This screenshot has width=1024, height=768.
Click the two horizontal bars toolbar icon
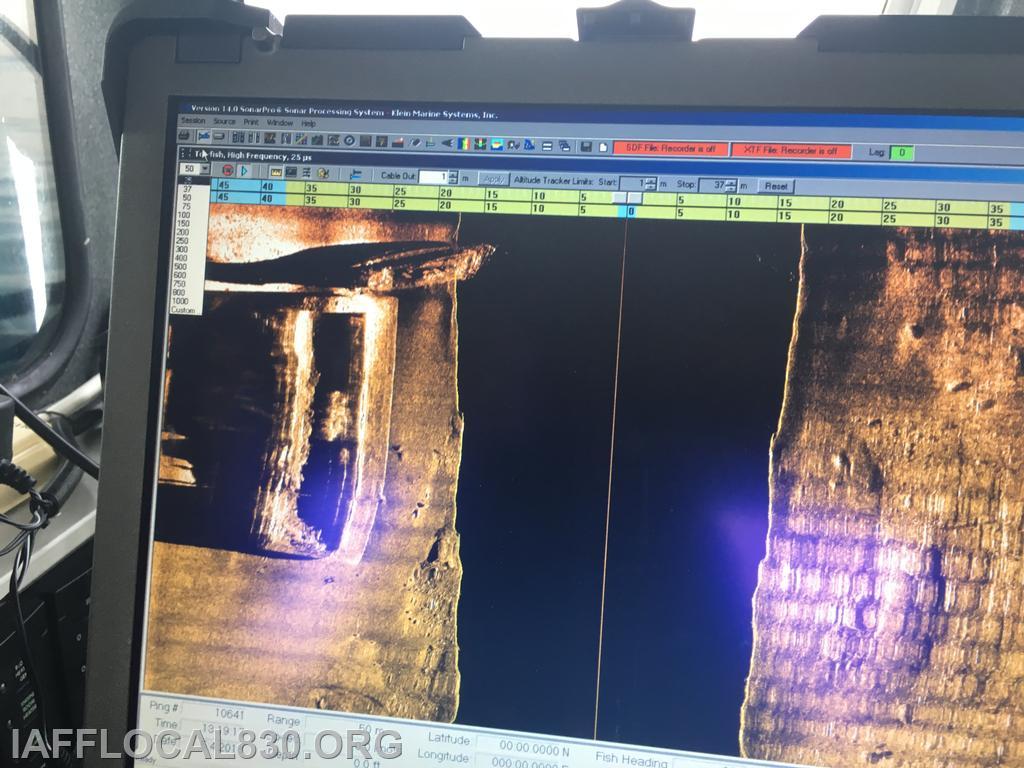point(547,146)
